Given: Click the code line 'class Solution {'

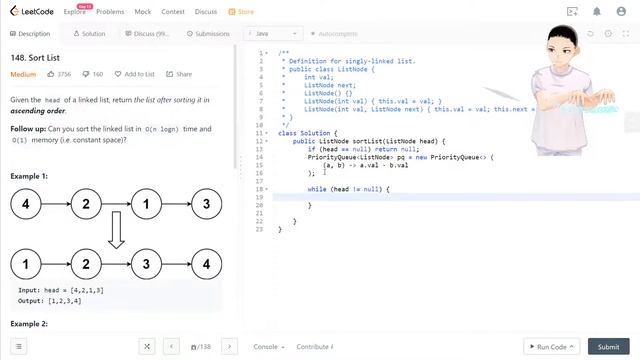Looking at the screenshot, I should [308, 133].
